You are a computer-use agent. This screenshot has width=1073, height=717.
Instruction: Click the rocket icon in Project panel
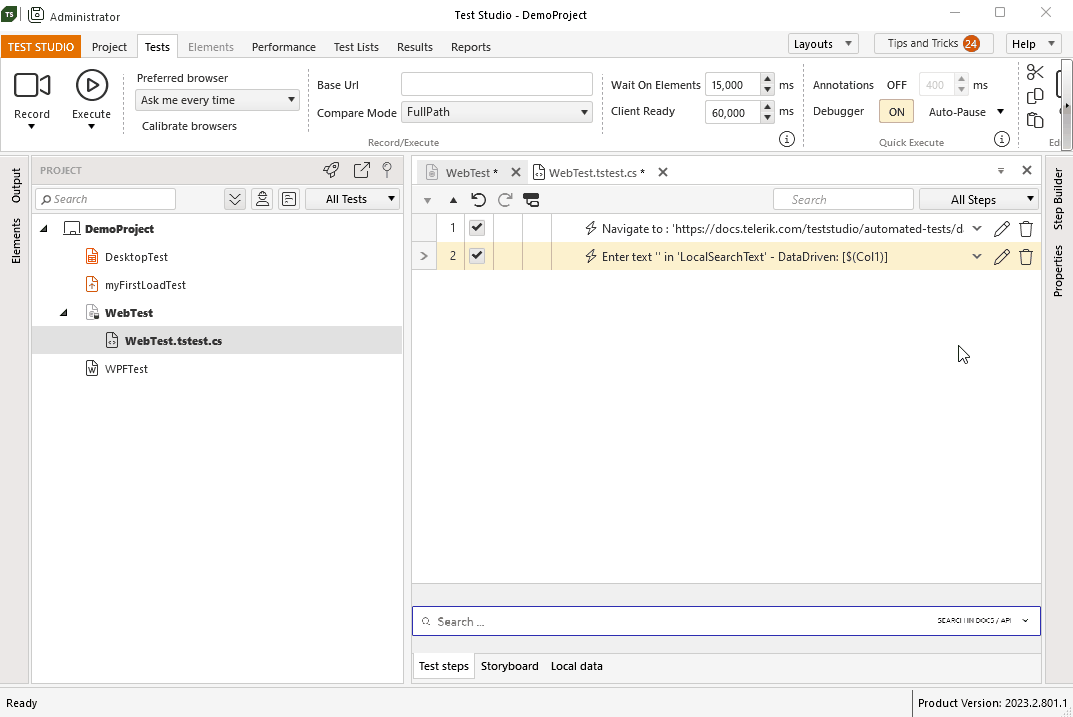pos(331,170)
